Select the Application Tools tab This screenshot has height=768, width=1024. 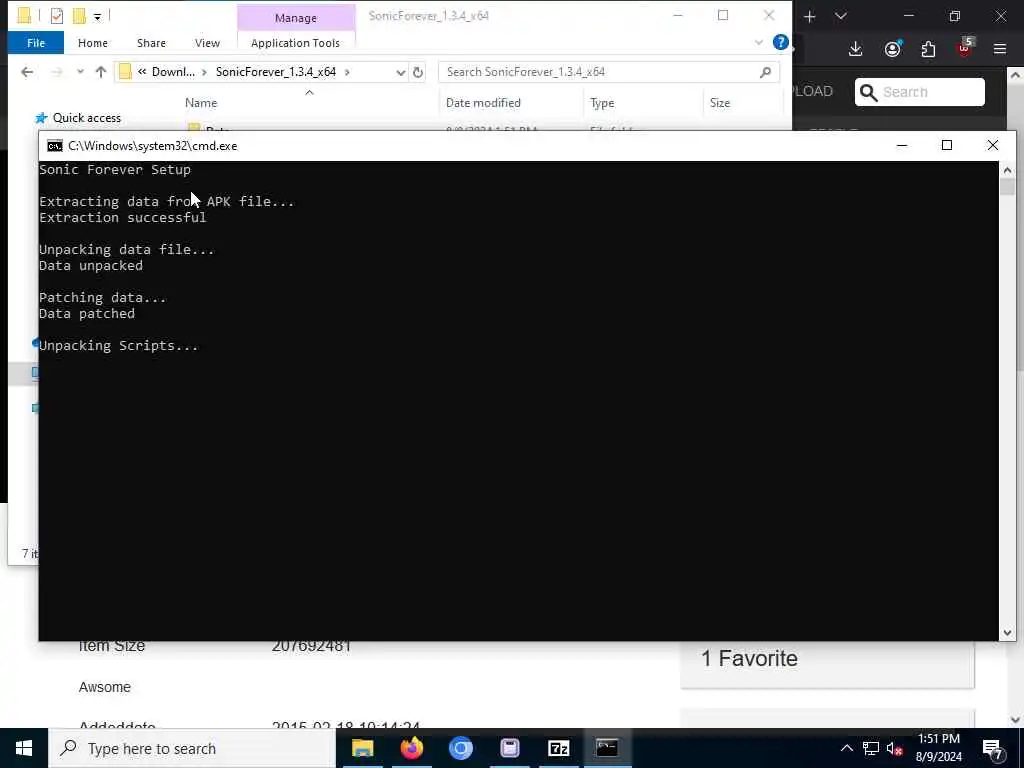coord(295,43)
